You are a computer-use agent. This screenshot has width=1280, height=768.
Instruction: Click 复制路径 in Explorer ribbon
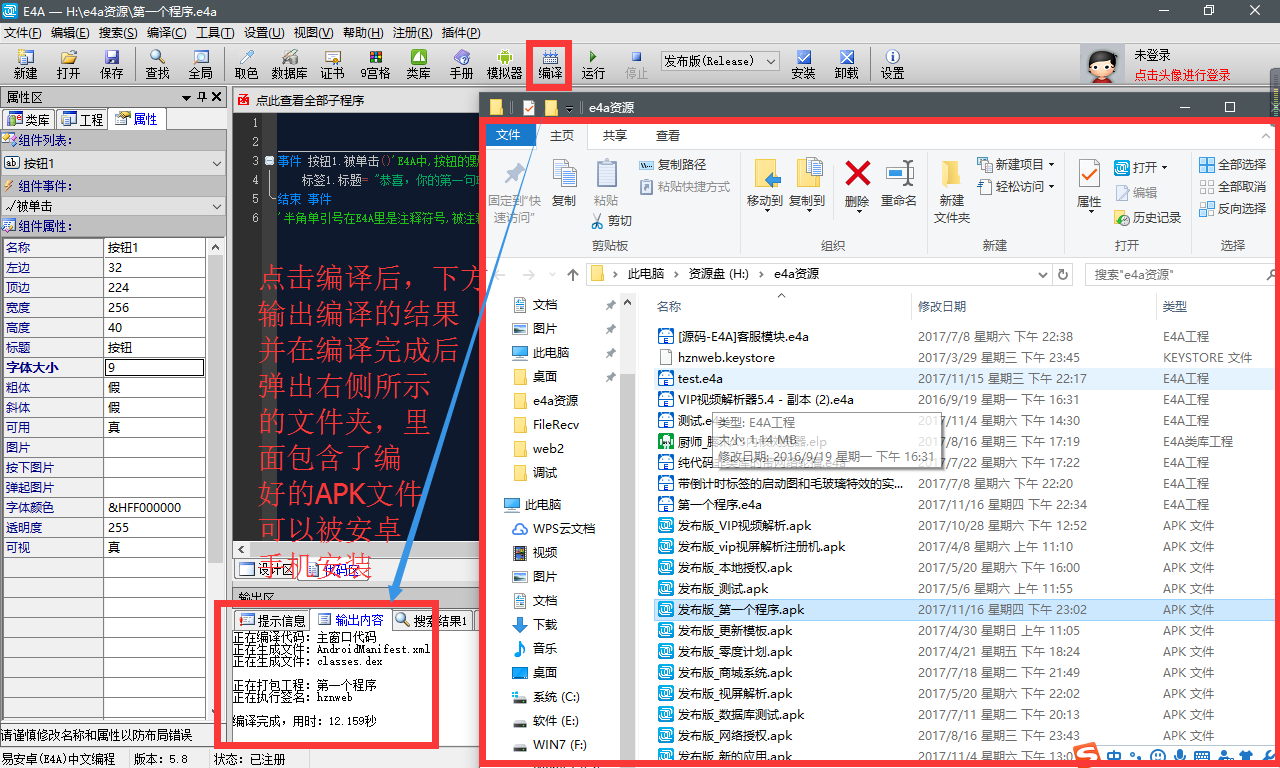pyautogui.click(x=672, y=164)
